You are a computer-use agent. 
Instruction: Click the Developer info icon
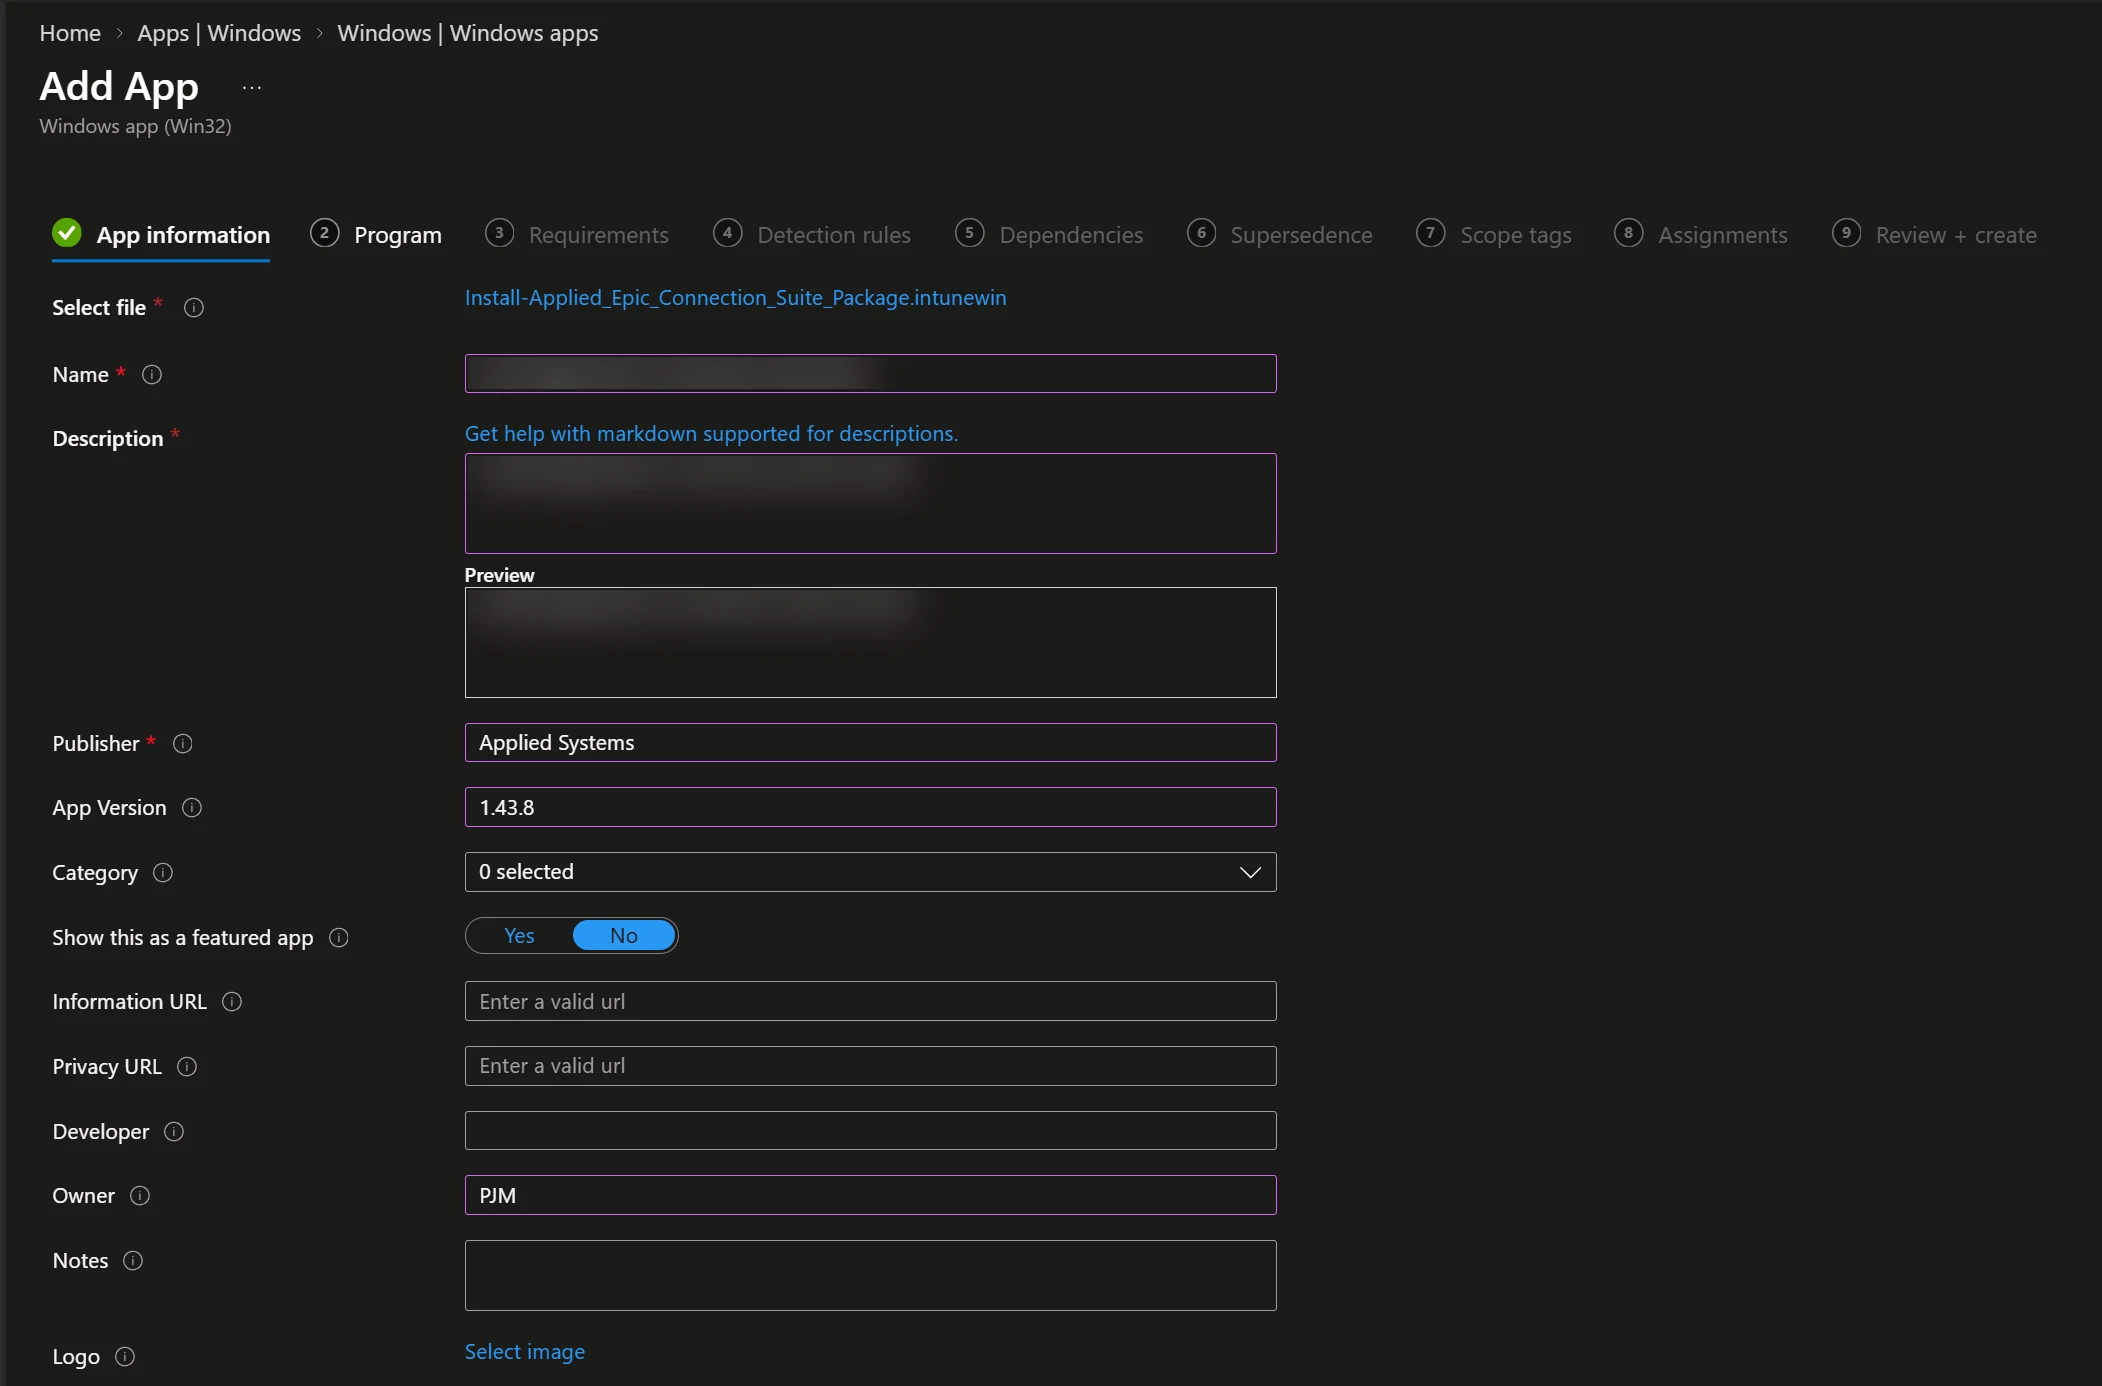(x=174, y=1132)
